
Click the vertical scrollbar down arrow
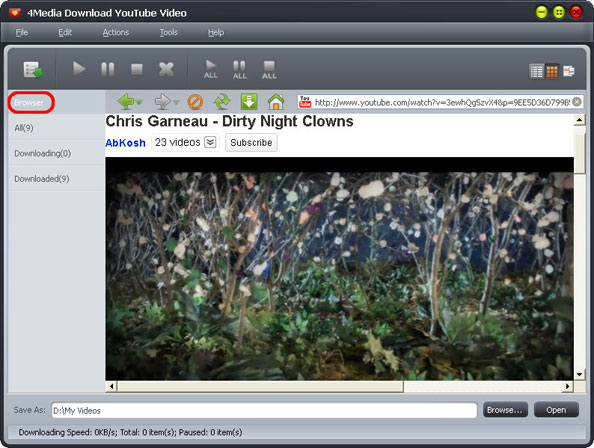point(579,375)
